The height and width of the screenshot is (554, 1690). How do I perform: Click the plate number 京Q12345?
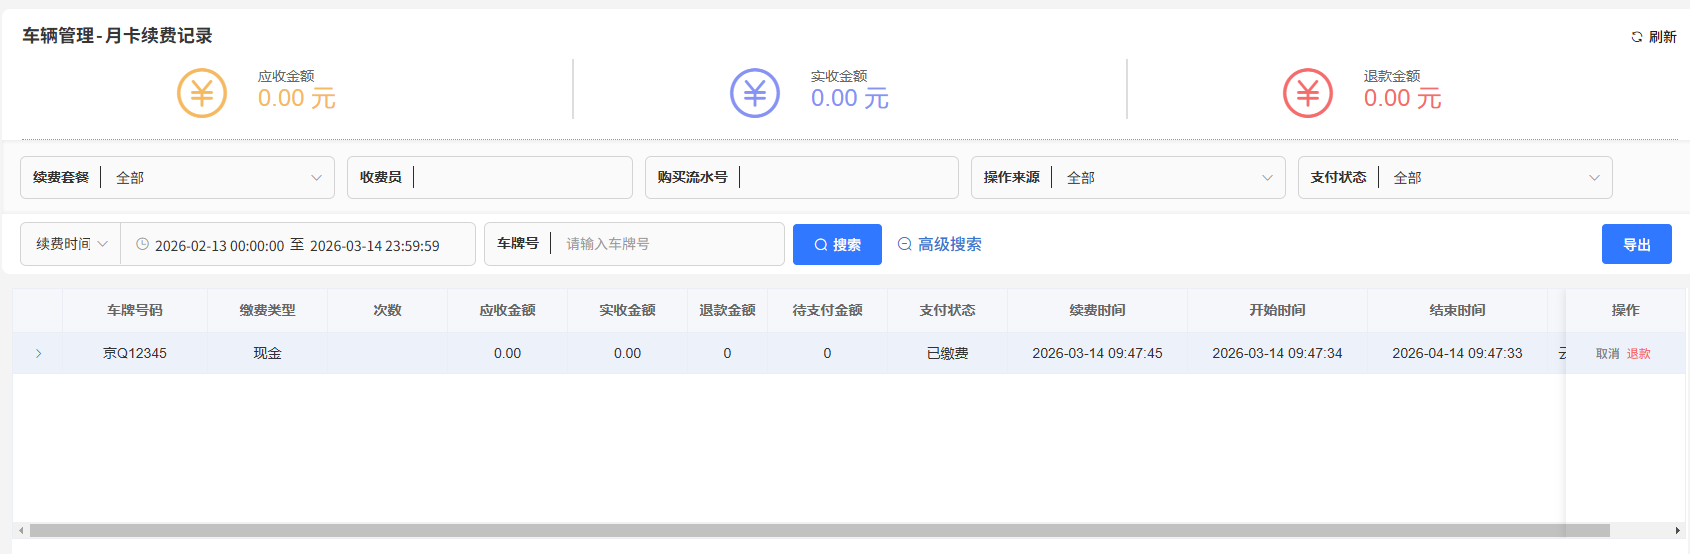[135, 353]
